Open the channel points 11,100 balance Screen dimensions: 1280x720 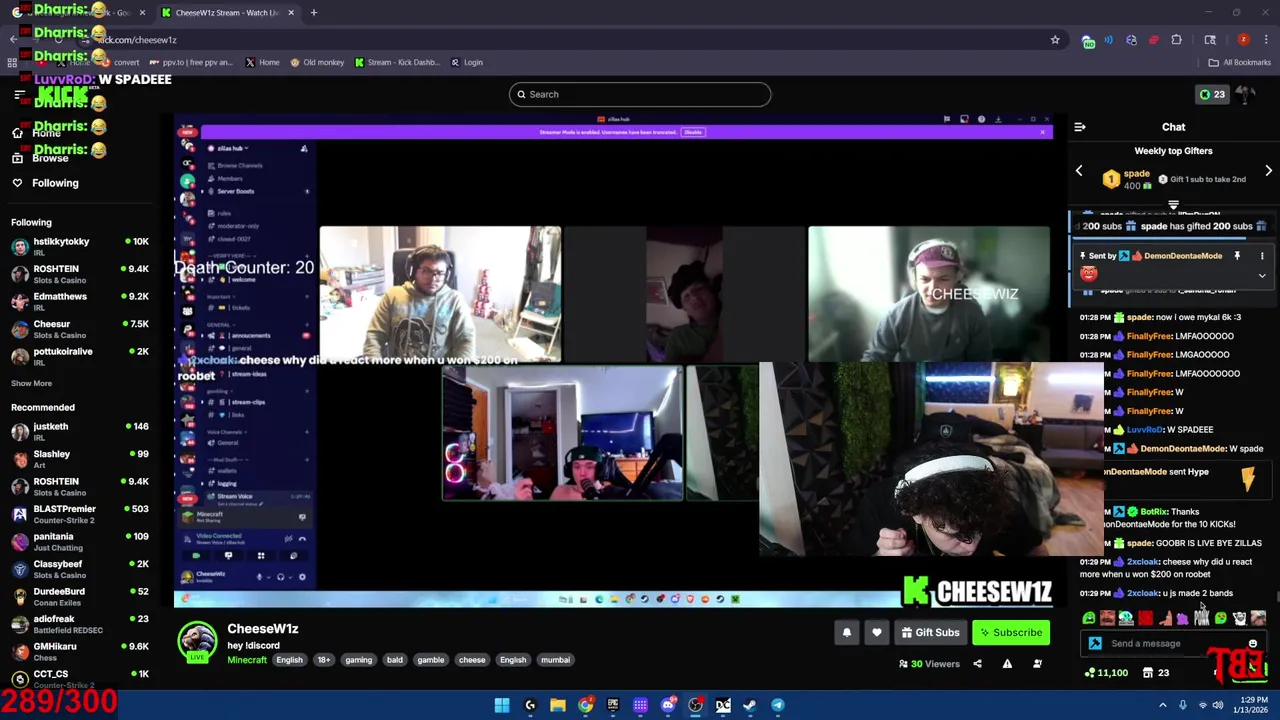[x=1107, y=673]
